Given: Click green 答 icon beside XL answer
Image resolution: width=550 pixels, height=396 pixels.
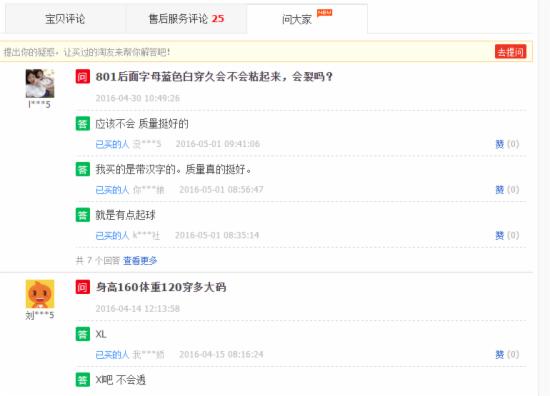Looking at the screenshot, I should (83, 334).
